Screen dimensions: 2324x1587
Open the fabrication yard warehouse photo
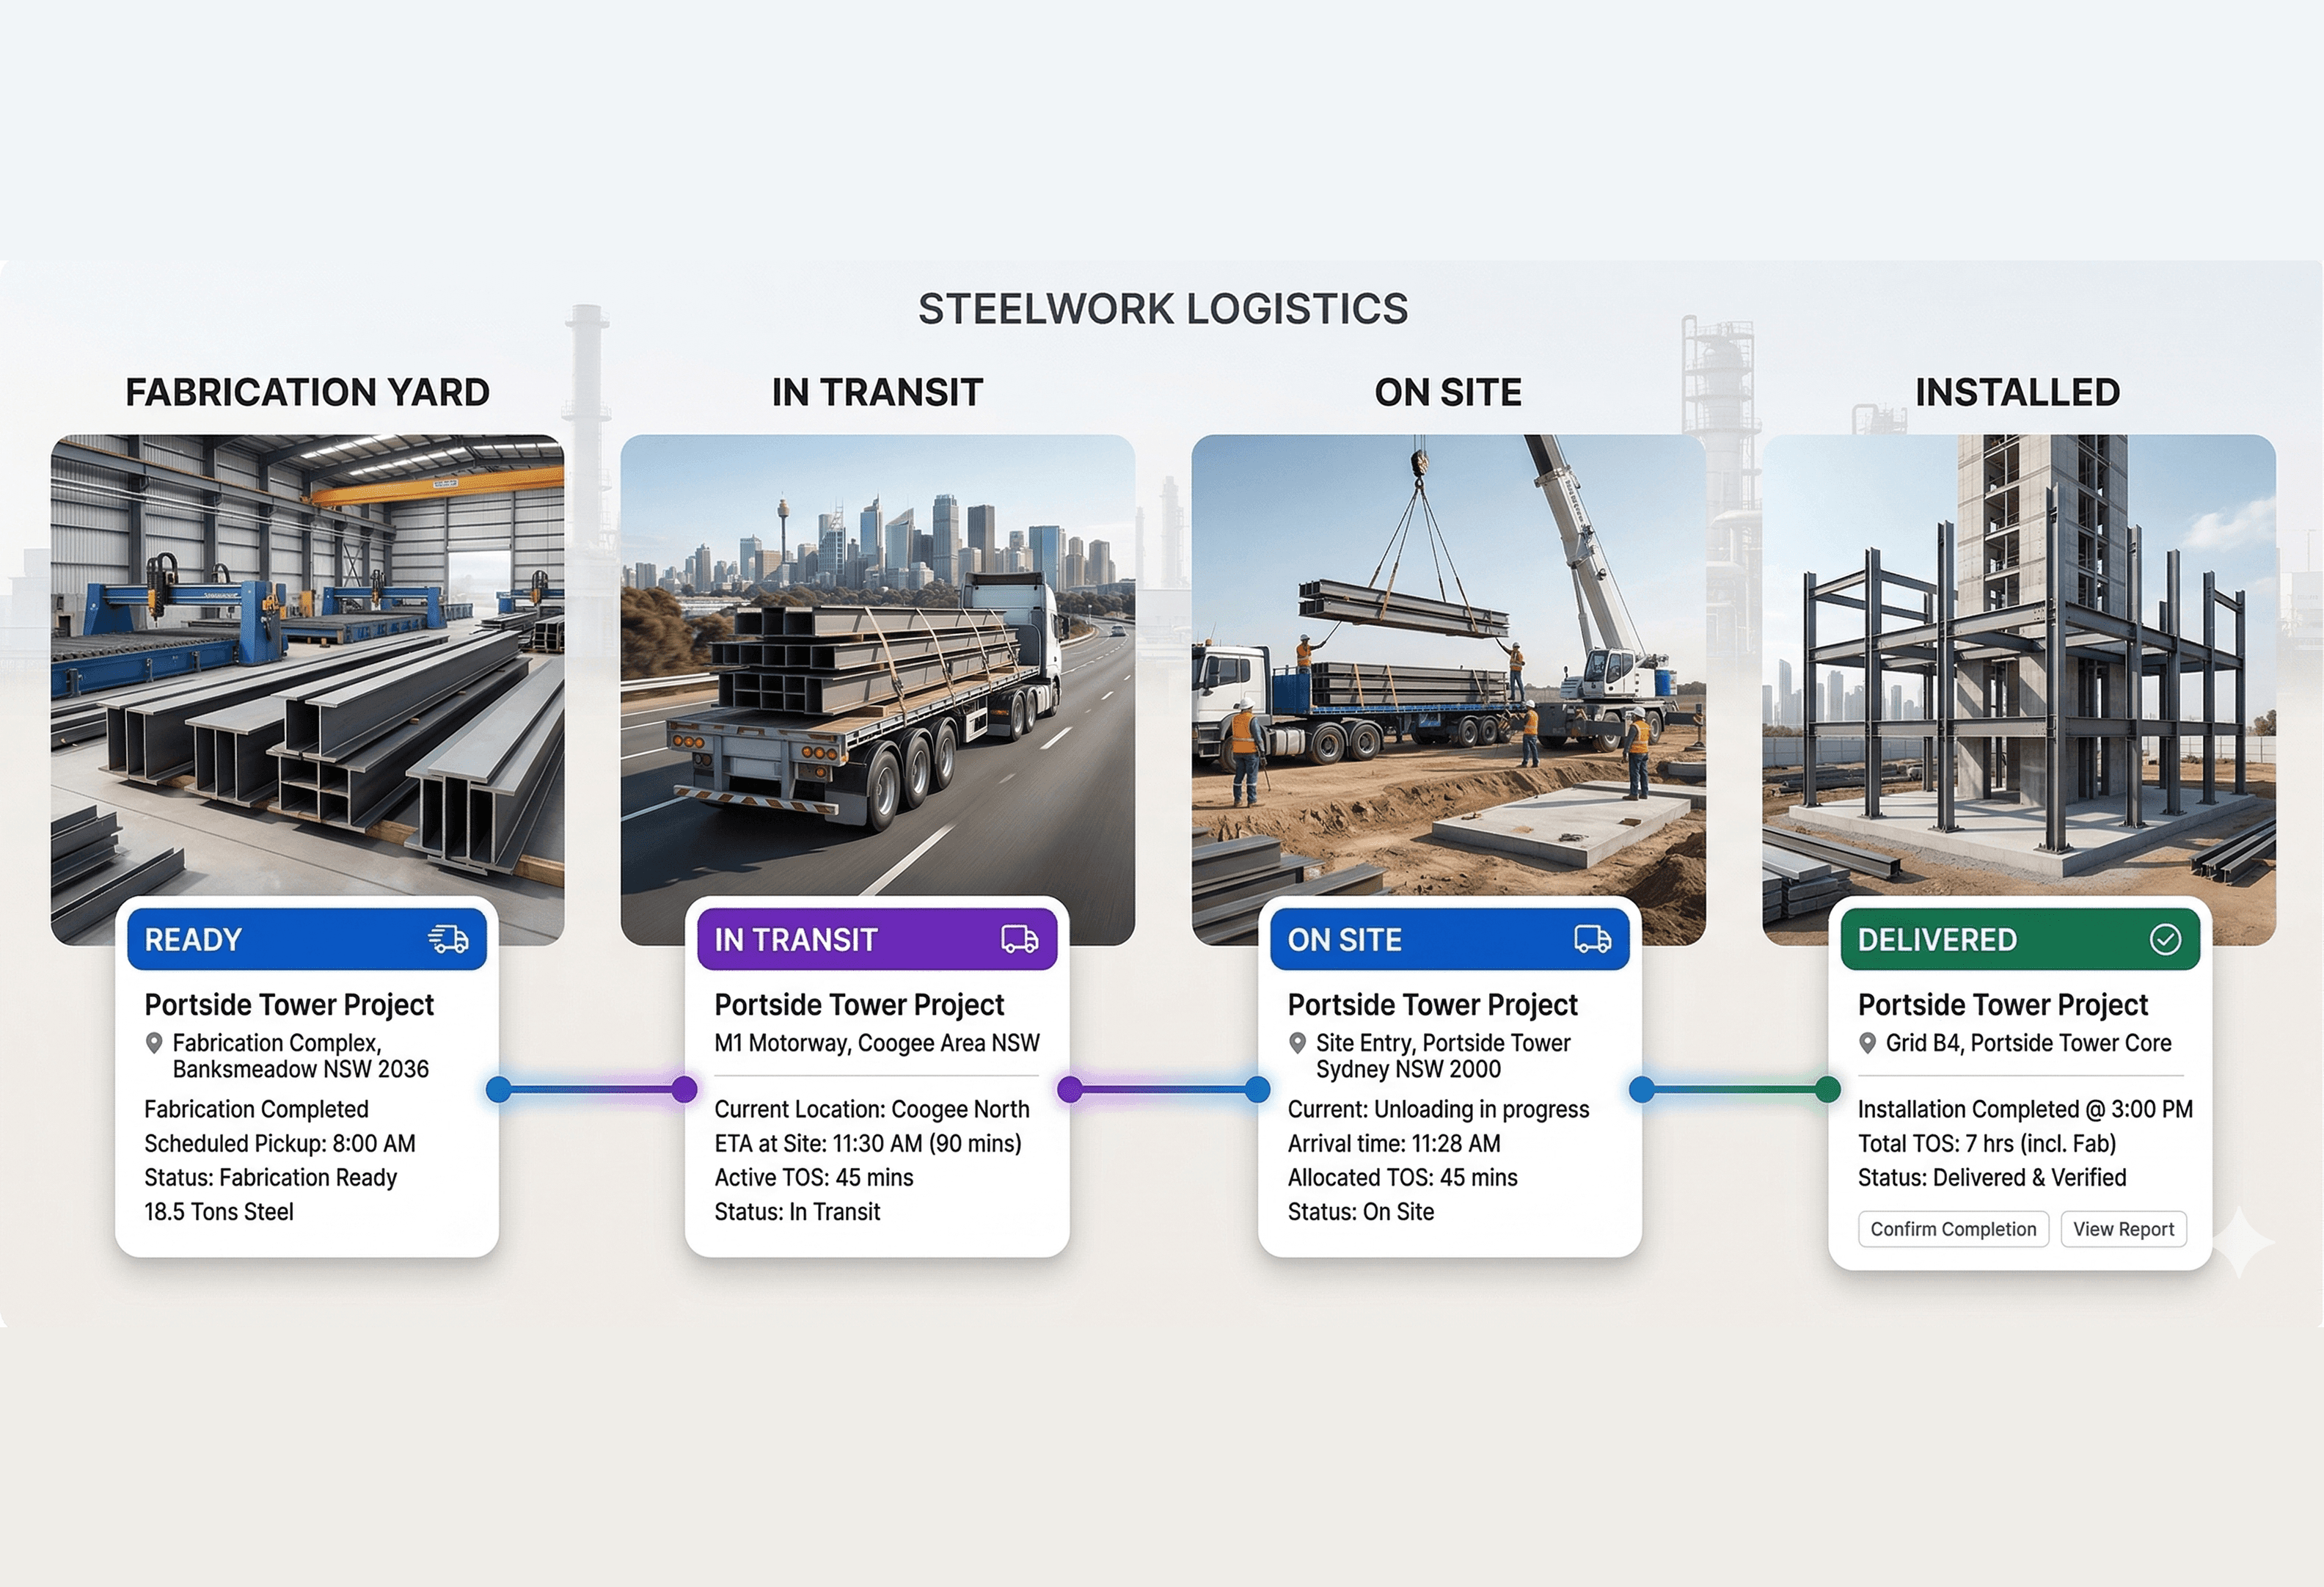coord(307,660)
